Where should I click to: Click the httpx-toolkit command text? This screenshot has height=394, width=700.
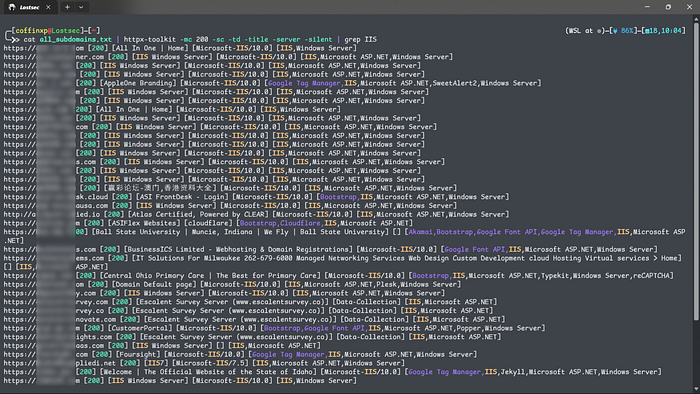click(x=150, y=39)
